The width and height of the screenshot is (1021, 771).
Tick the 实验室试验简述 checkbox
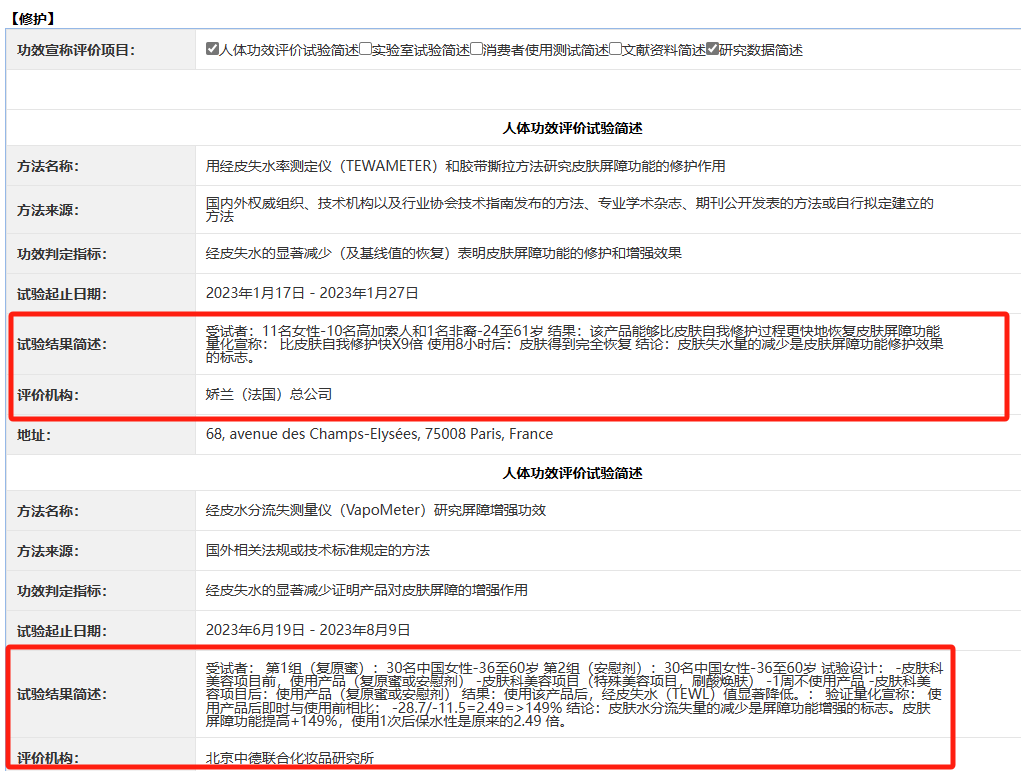(x=365, y=49)
